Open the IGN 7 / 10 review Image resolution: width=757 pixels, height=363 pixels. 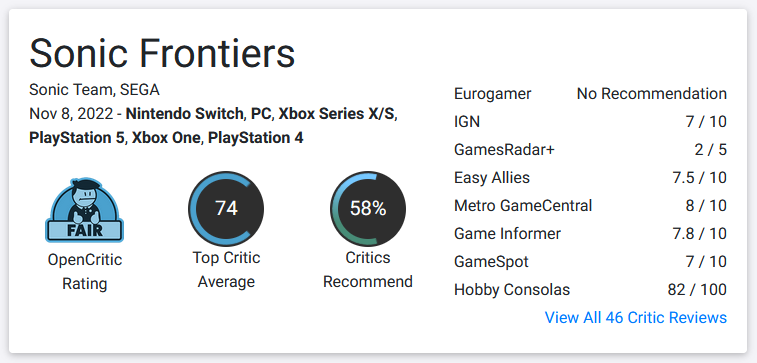point(590,122)
